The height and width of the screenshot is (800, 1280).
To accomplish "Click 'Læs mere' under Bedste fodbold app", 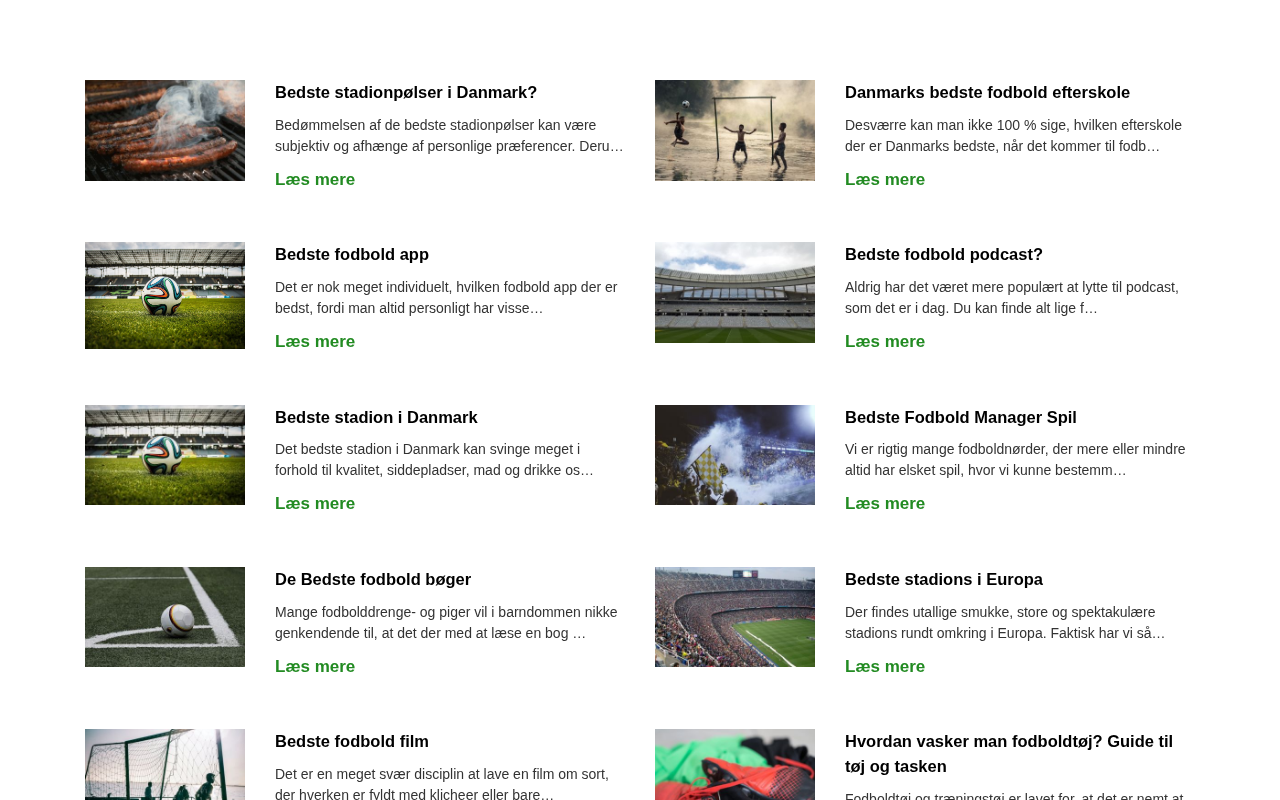I will pyautogui.click(x=315, y=341).
